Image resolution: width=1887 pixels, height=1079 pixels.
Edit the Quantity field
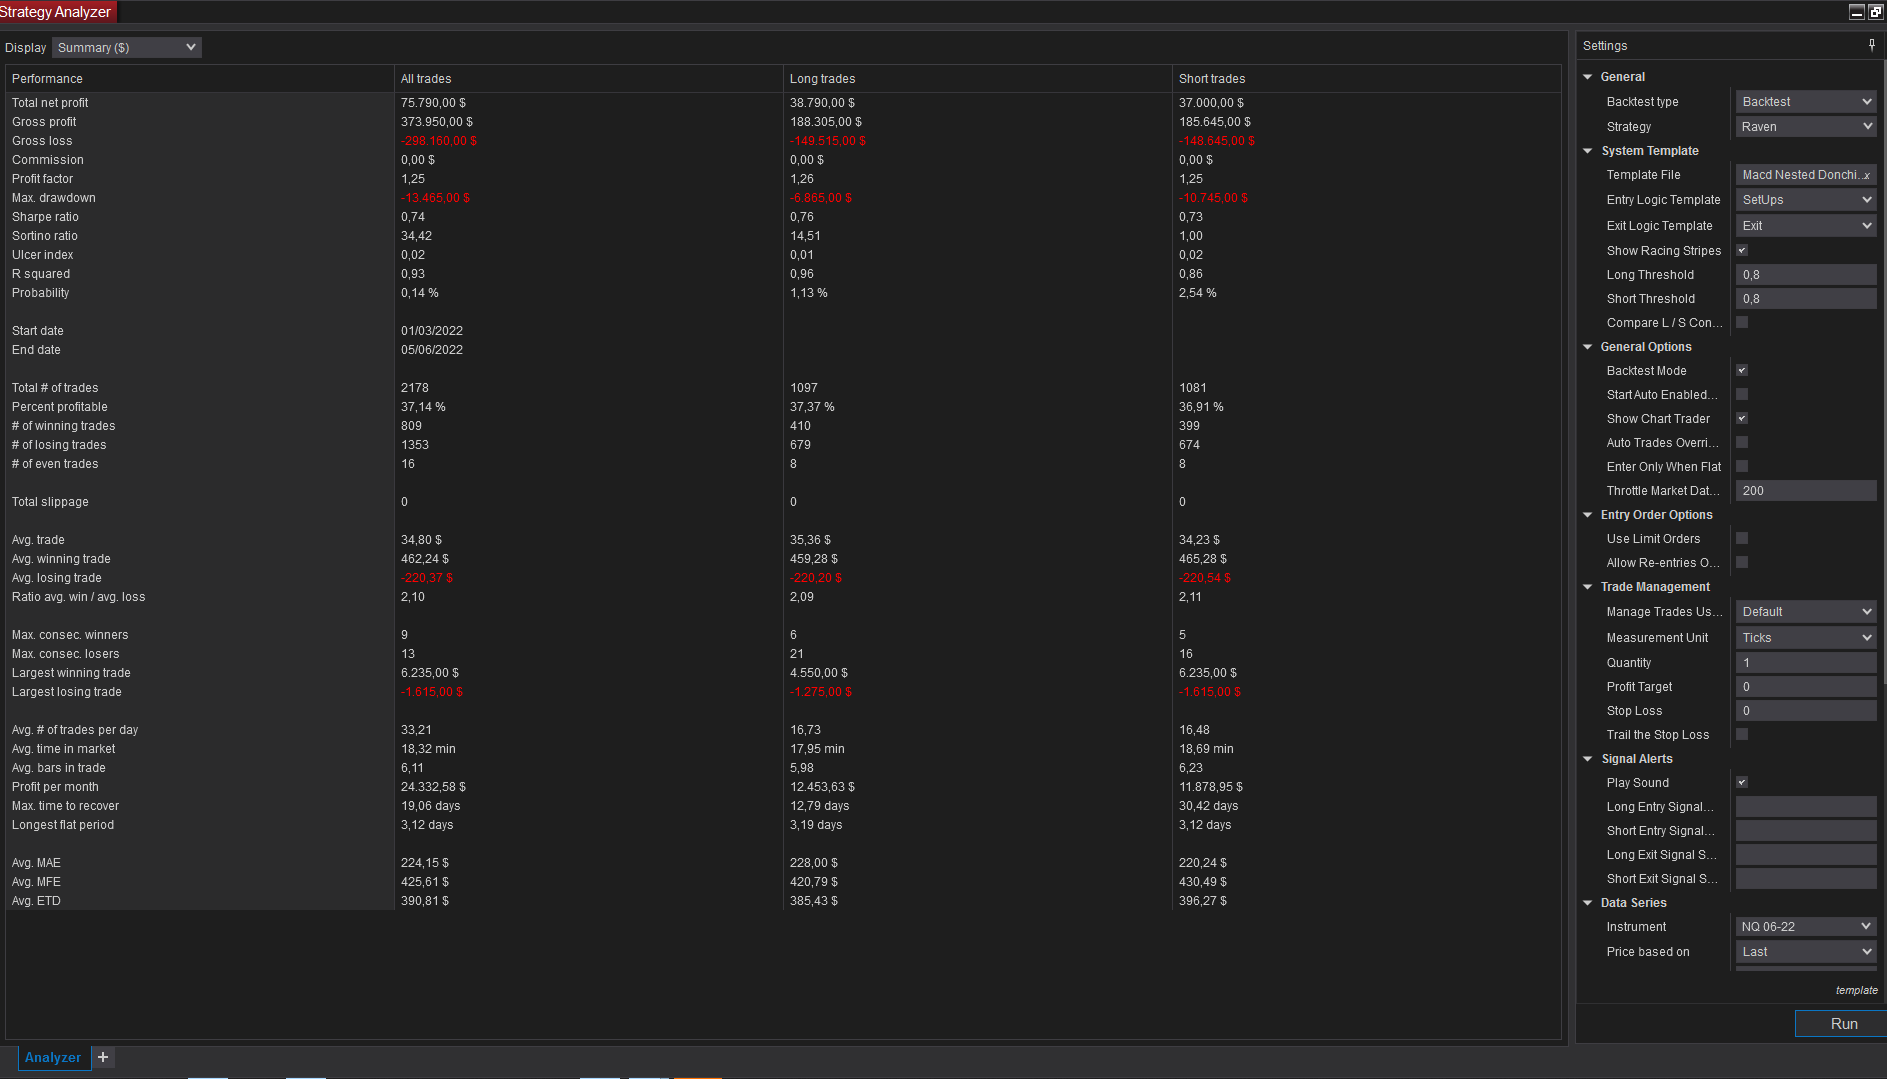pos(1806,663)
